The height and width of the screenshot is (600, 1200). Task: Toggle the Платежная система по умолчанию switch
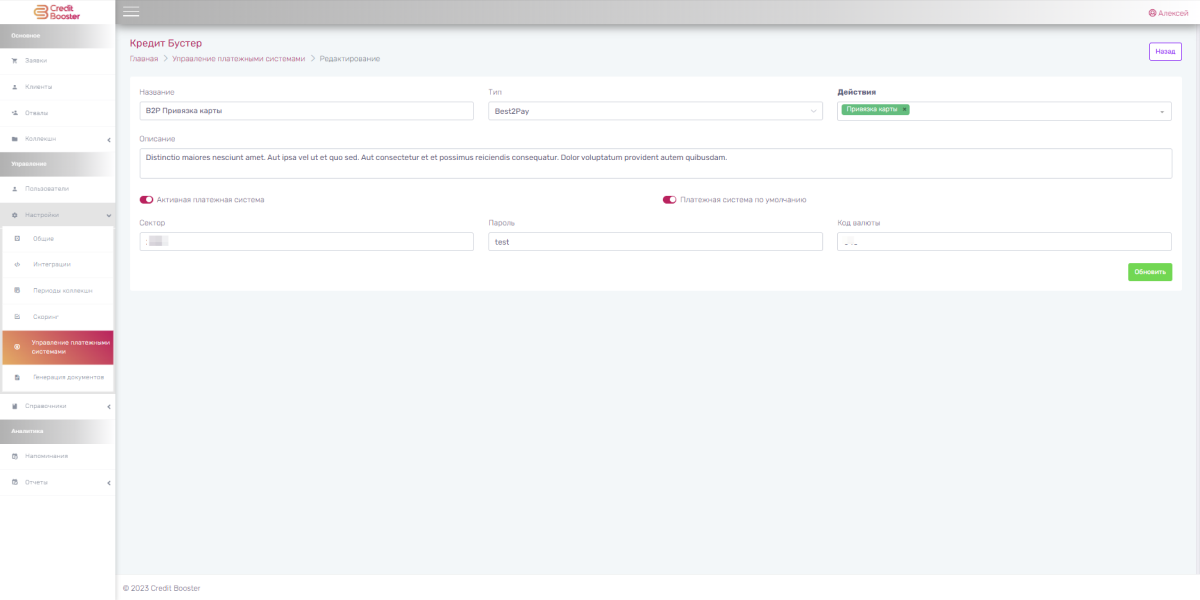670,200
